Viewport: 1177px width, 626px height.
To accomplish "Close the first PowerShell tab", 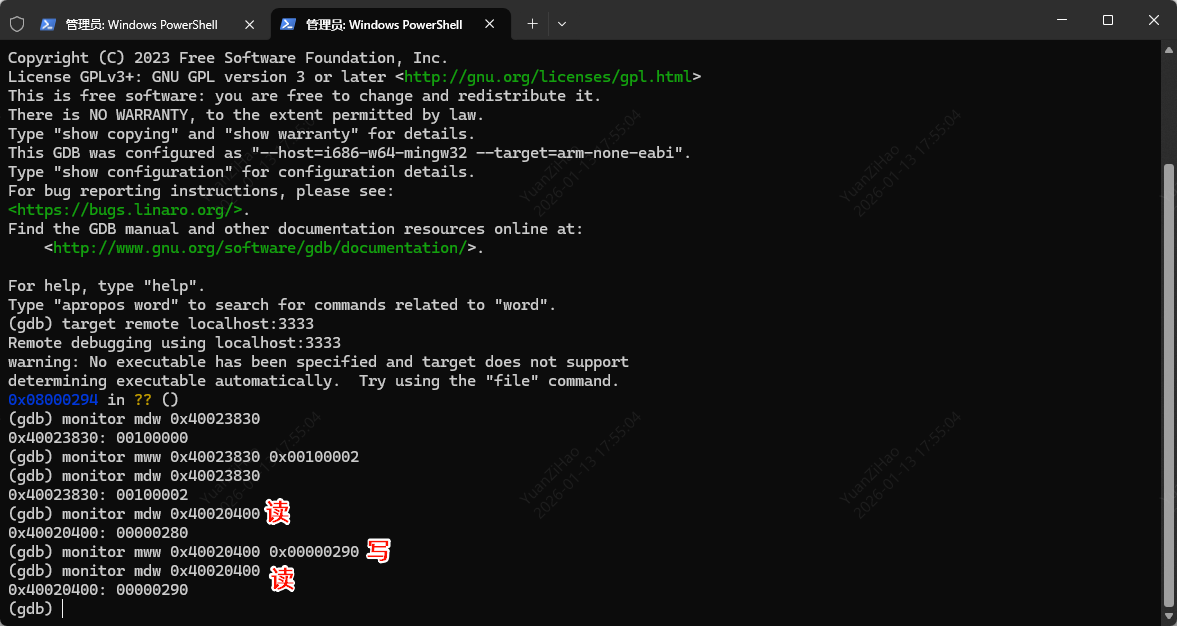I will pyautogui.click(x=246, y=24).
